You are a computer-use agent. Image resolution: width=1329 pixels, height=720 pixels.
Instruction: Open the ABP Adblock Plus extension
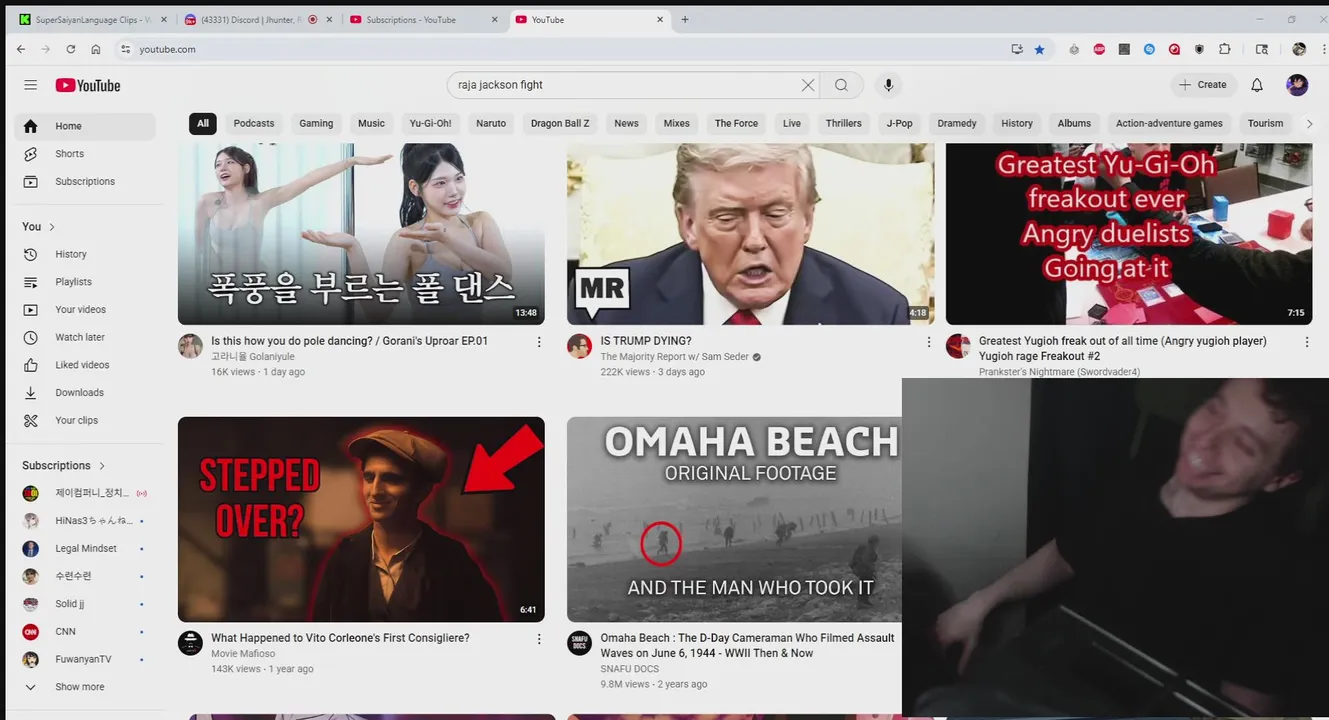click(1099, 49)
